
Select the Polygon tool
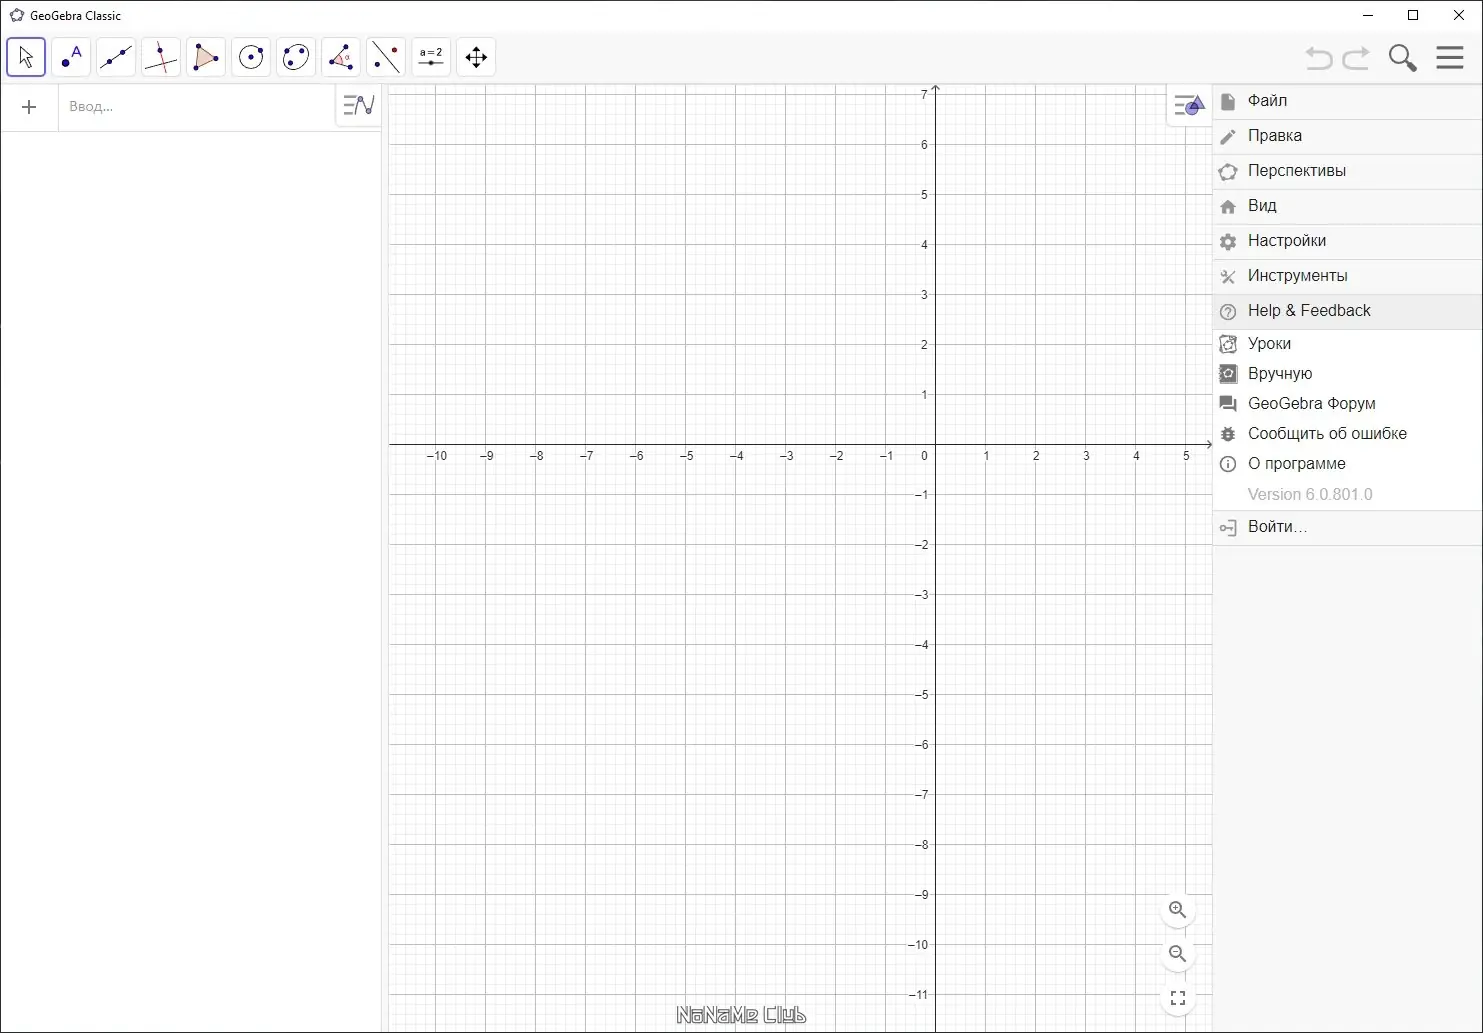coord(206,57)
